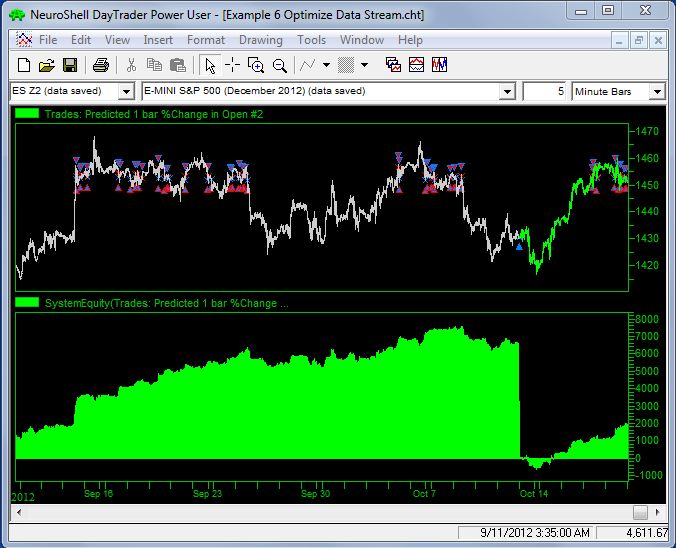Open the File menu
The image size is (676, 548).
coord(48,40)
